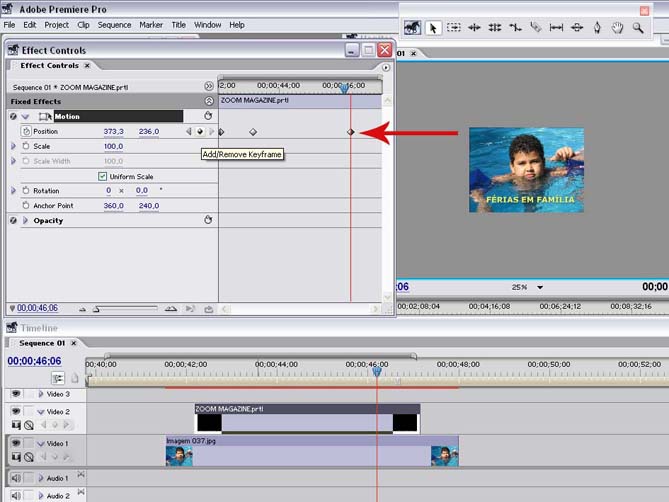This screenshot has height=502, width=669.
Task: Expand the Opacity effect properties
Action: [25, 221]
